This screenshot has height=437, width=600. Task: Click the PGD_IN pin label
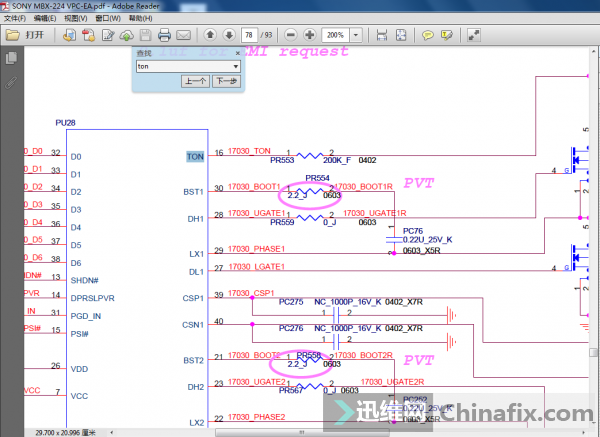(x=86, y=316)
